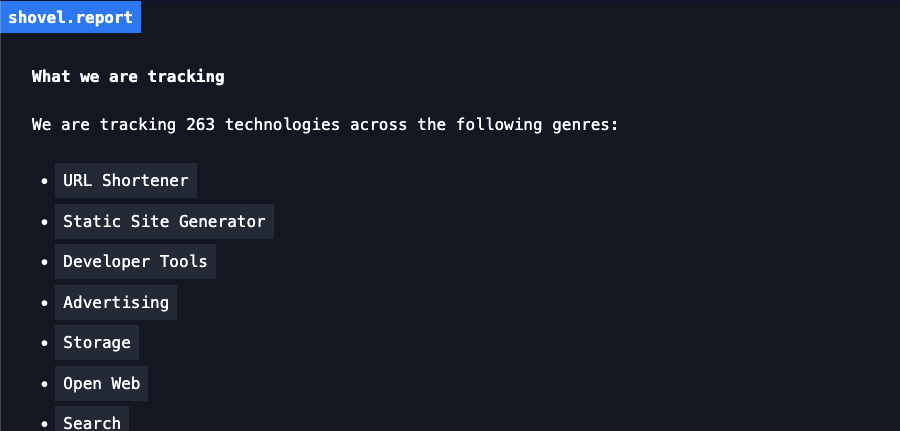Open the Storage genre link
Screen dimensions: 900x431
tap(97, 343)
